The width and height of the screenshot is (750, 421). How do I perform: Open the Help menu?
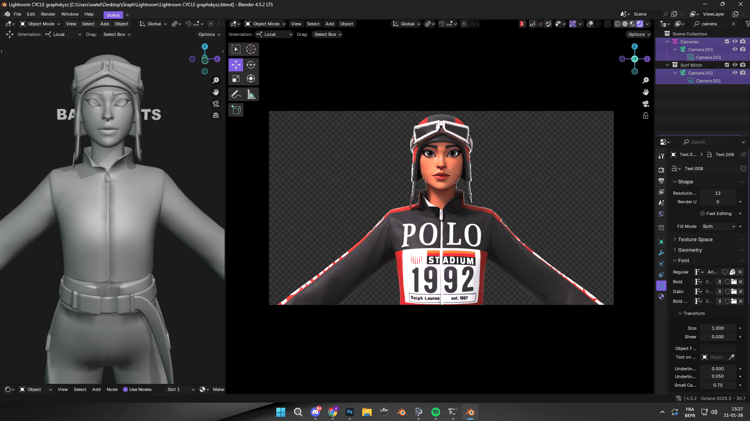[89, 14]
